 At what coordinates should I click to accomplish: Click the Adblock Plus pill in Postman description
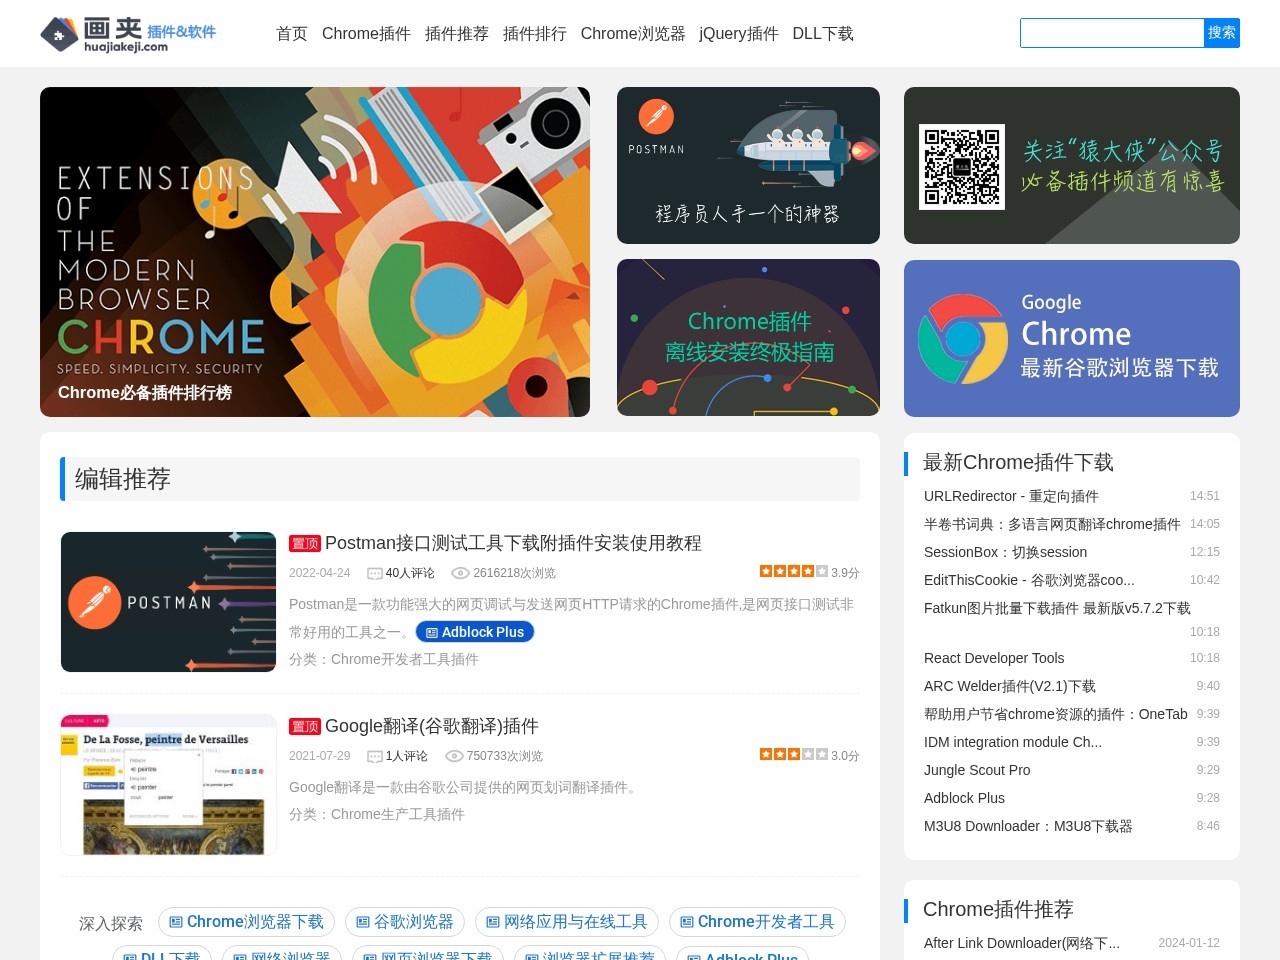click(474, 632)
